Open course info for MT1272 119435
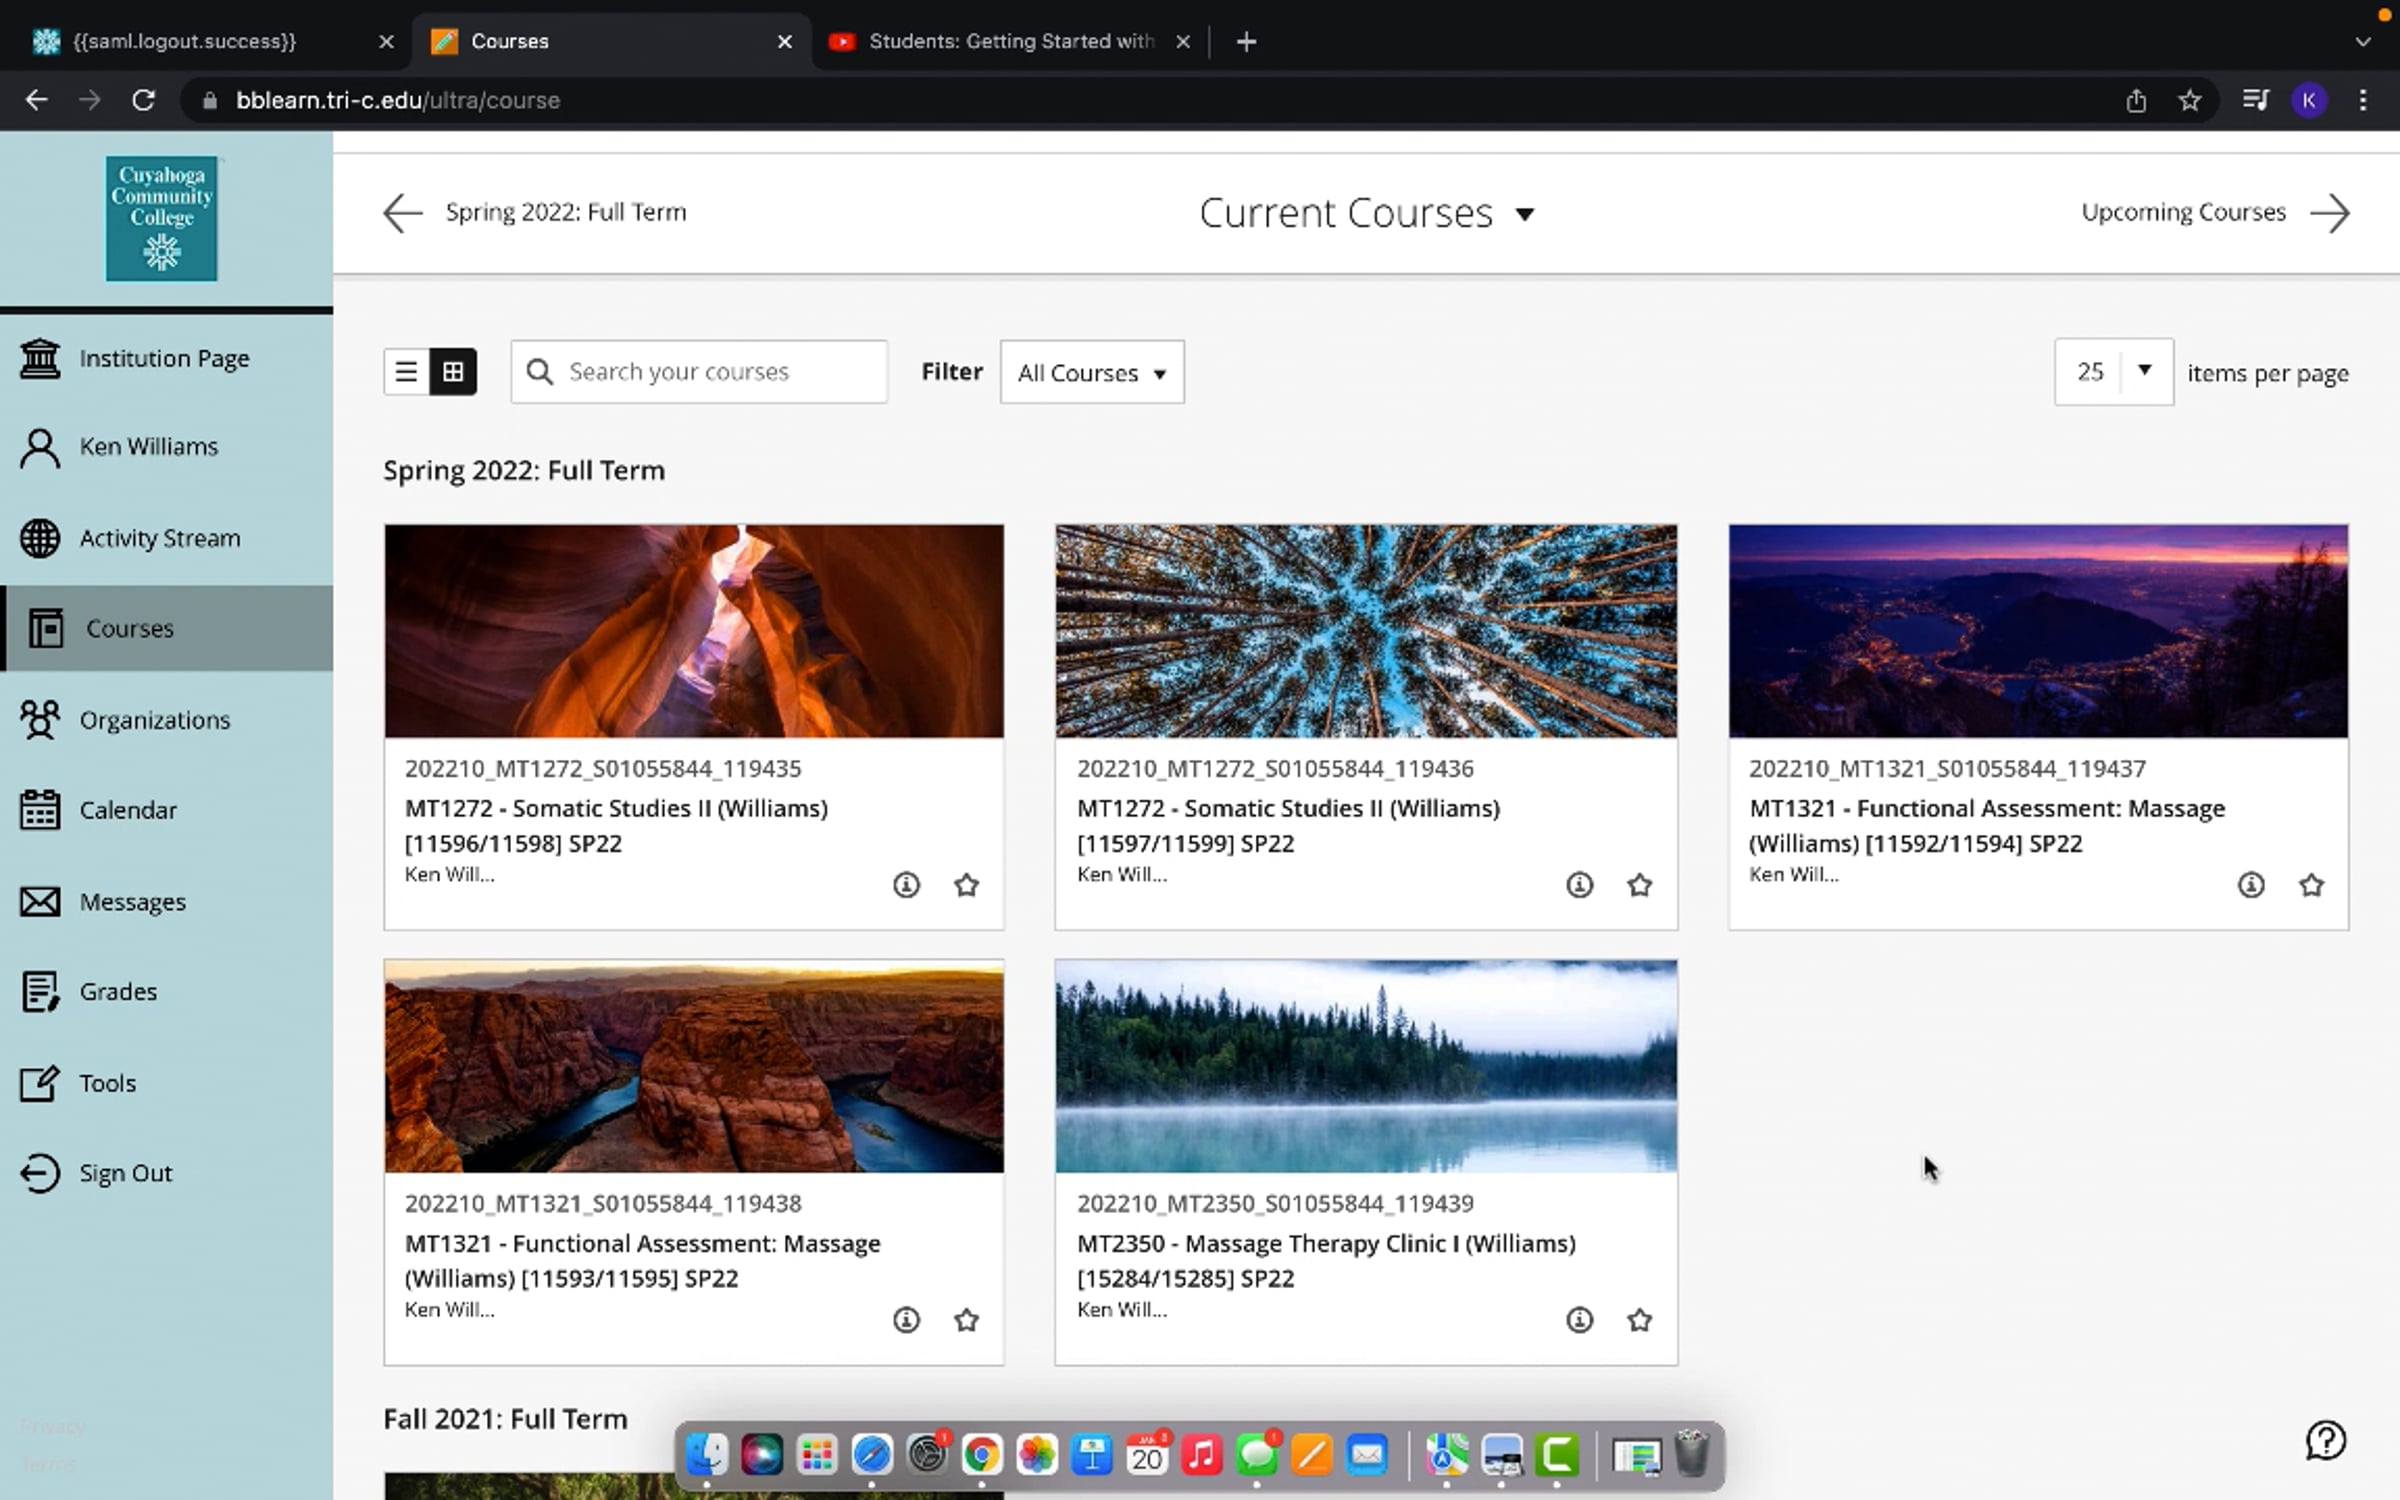The width and height of the screenshot is (2400, 1500). click(906, 885)
